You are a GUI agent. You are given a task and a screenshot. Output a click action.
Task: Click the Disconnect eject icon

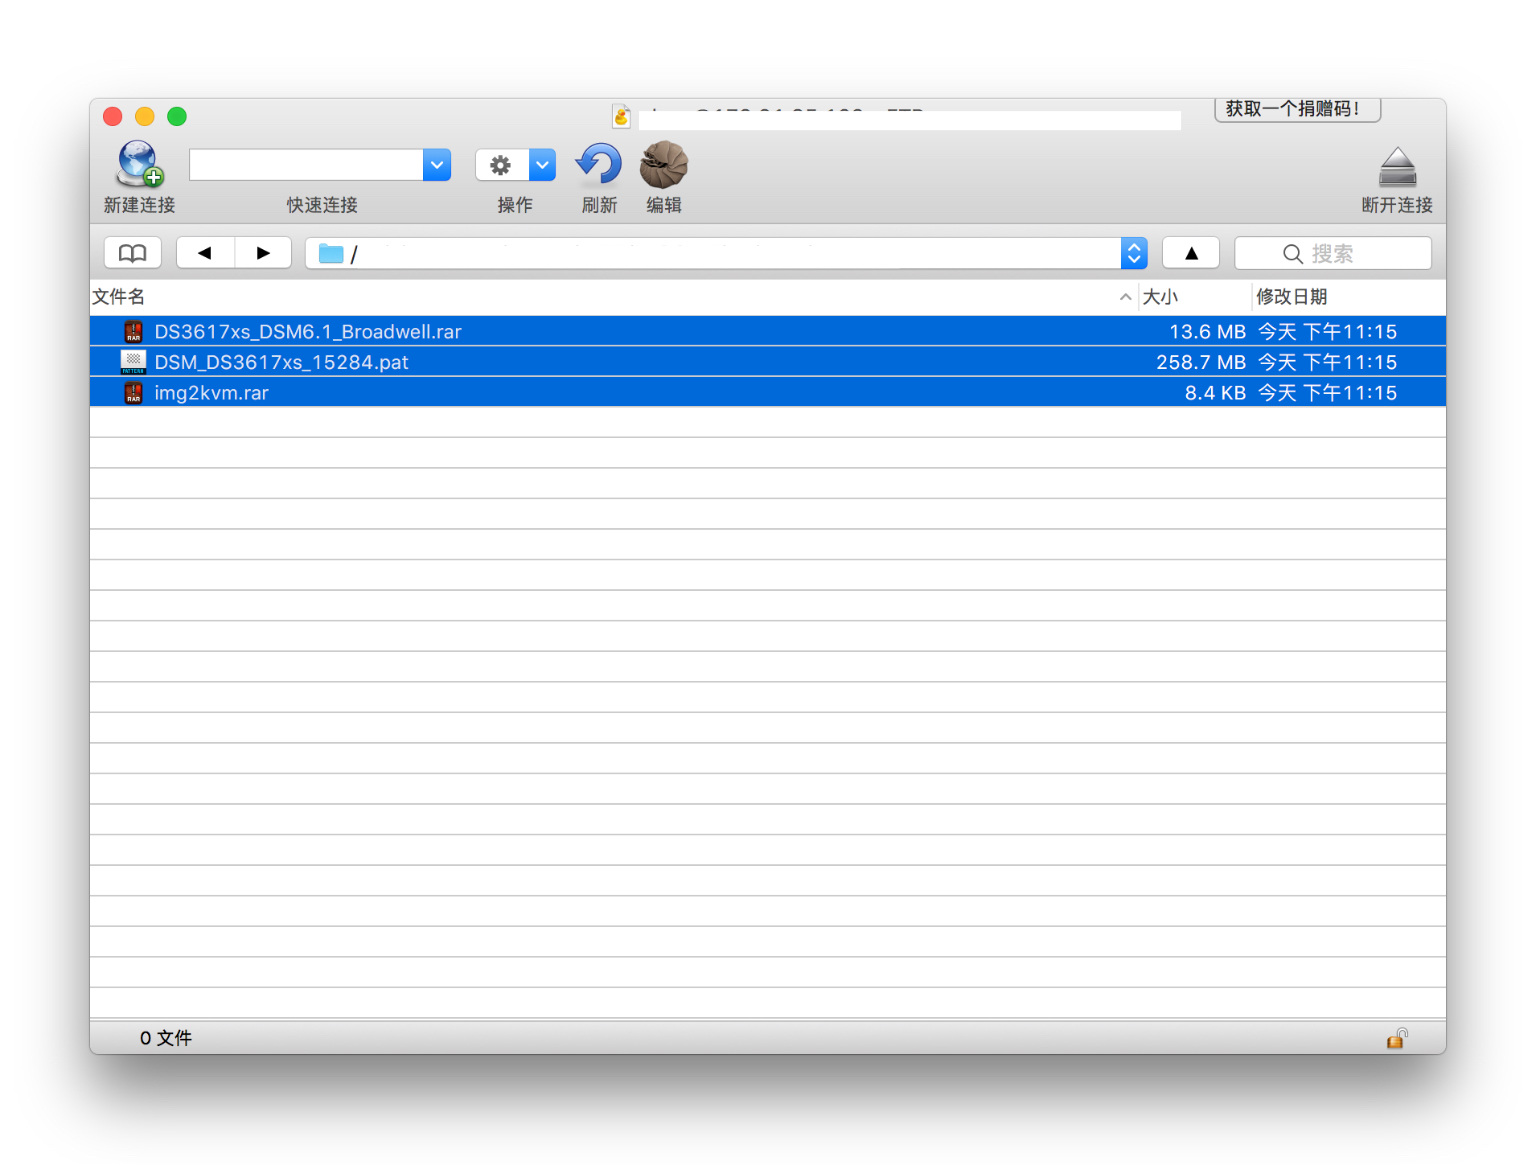pyautogui.click(x=1397, y=167)
